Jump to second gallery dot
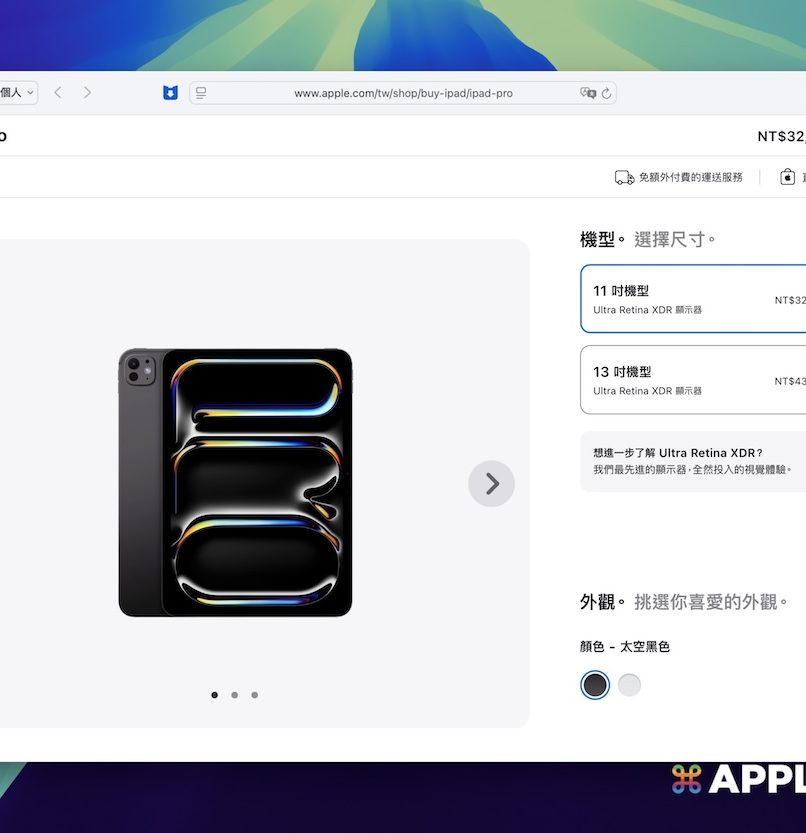 234,695
